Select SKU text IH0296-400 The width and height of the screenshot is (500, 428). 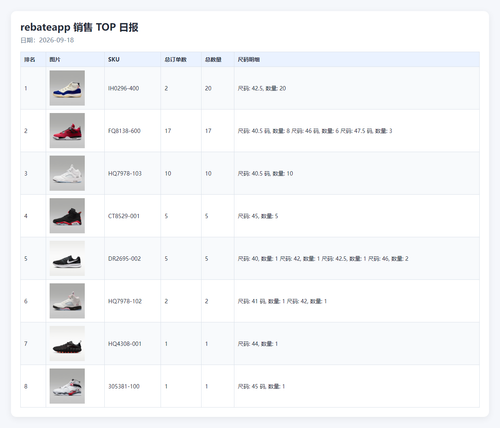[x=123, y=88]
